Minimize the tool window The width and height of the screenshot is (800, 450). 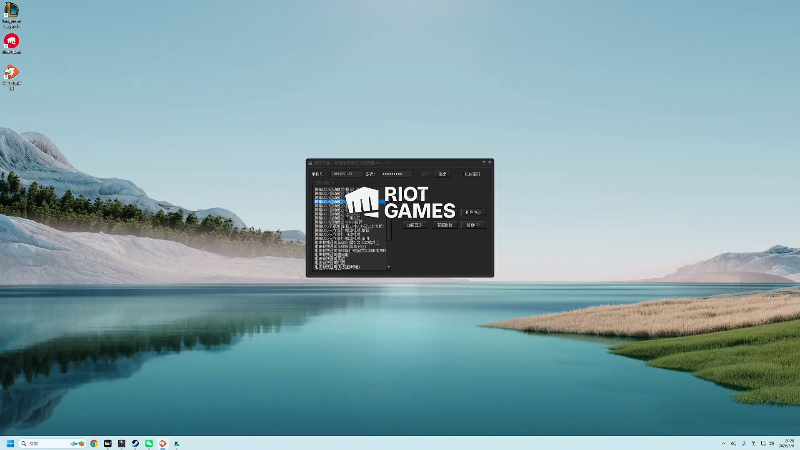pos(484,163)
